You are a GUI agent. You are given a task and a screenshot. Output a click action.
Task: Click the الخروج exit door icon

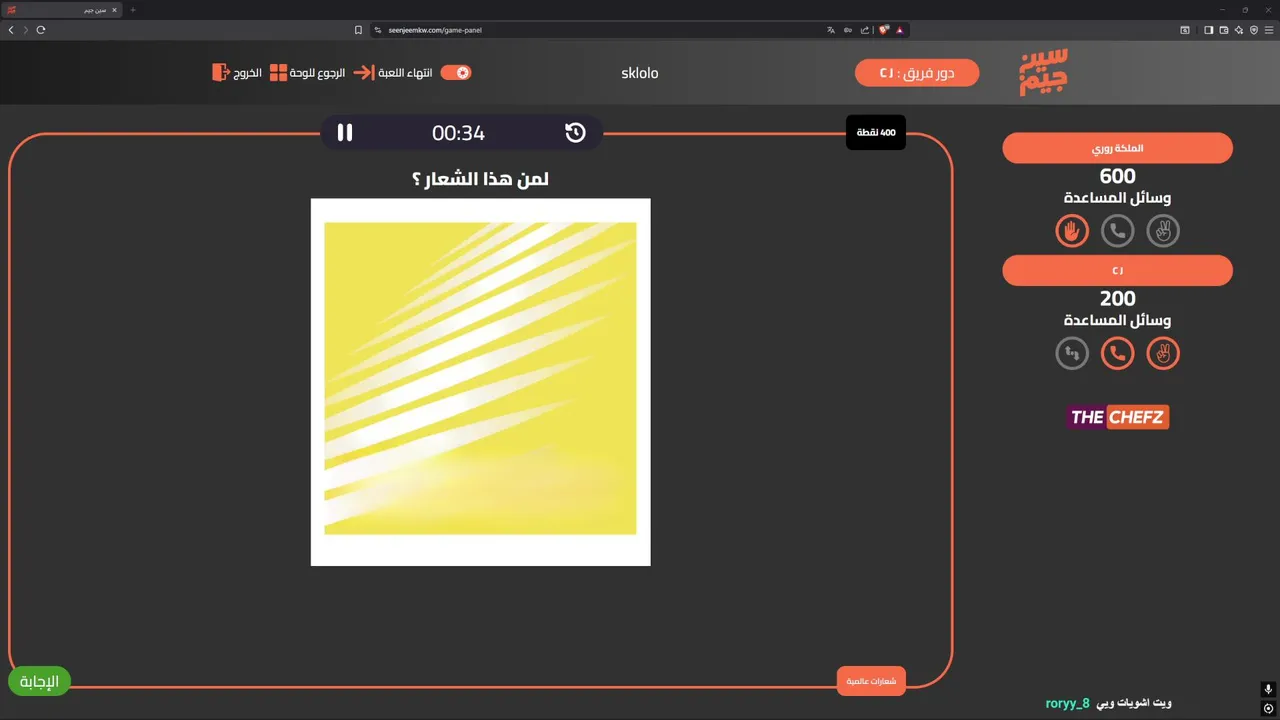point(221,73)
